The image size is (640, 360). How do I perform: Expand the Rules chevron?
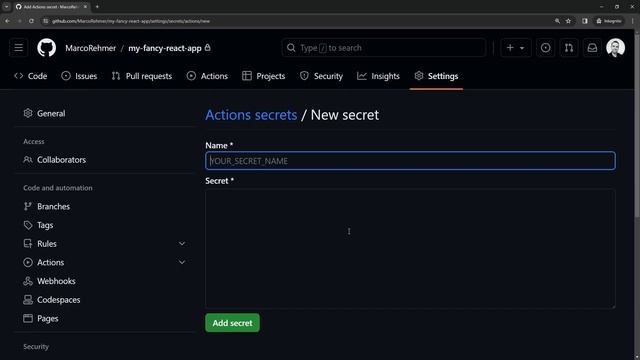click(x=182, y=244)
